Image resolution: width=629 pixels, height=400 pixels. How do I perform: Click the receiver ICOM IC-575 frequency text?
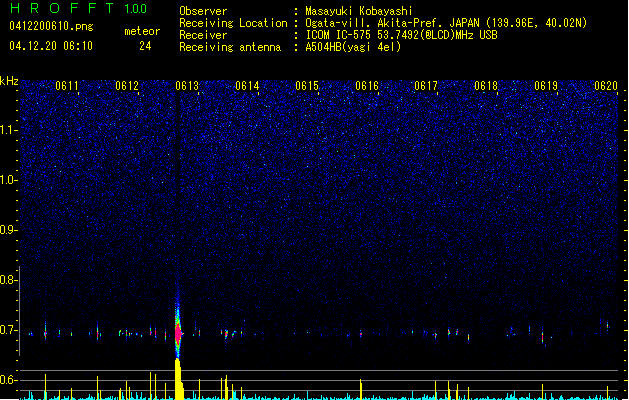[402, 35]
